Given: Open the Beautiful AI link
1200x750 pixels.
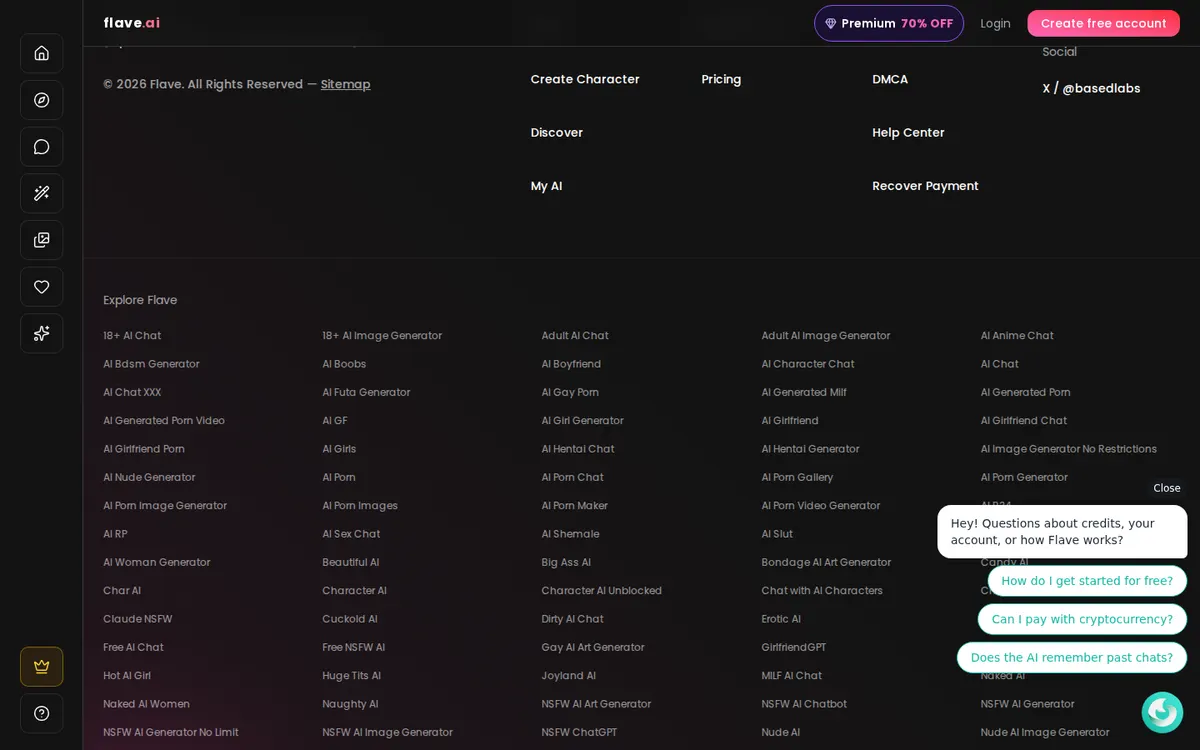Looking at the screenshot, I should click(x=351, y=562).
